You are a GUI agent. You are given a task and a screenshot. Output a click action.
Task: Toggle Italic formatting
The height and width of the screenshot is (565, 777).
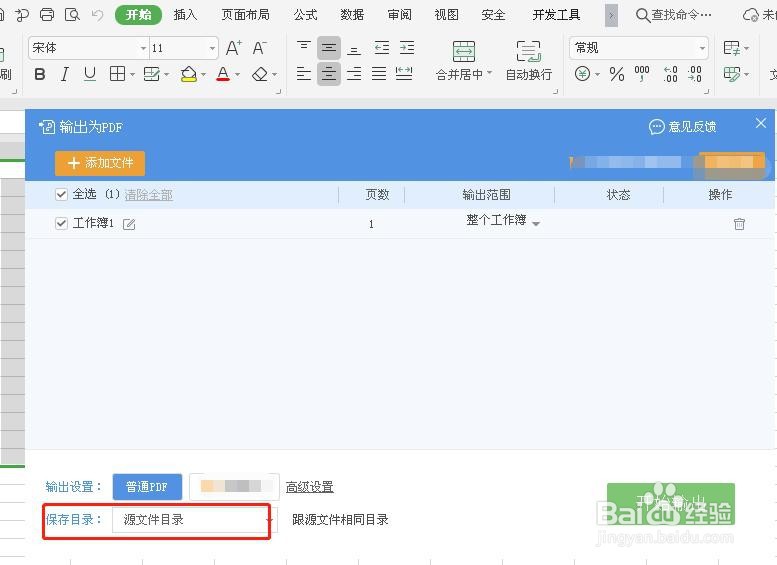(64, 74)
